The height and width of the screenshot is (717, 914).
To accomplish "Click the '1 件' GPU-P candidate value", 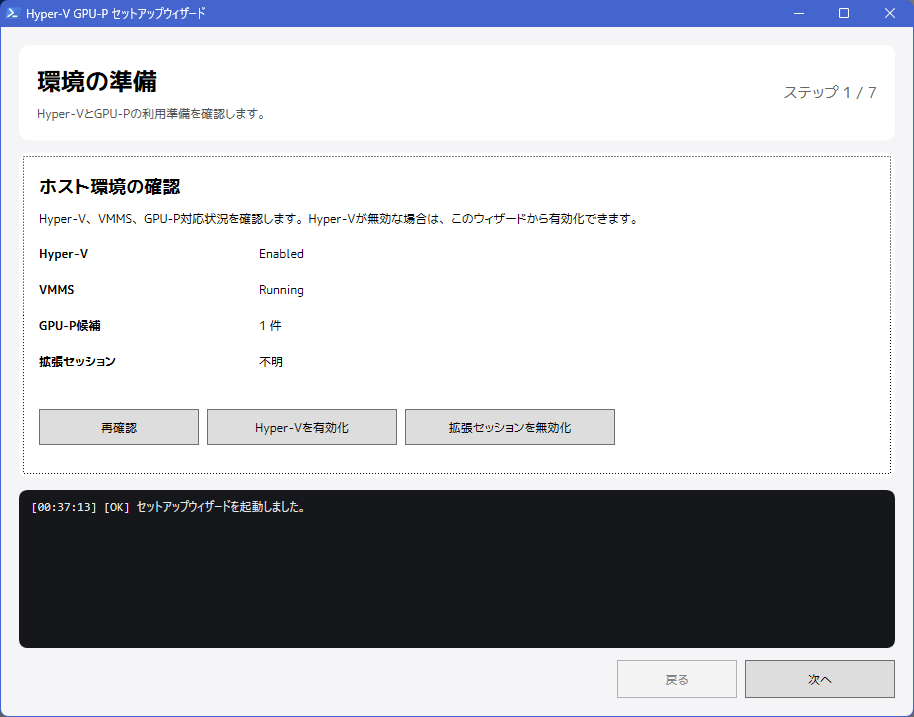I will (270, 325).
